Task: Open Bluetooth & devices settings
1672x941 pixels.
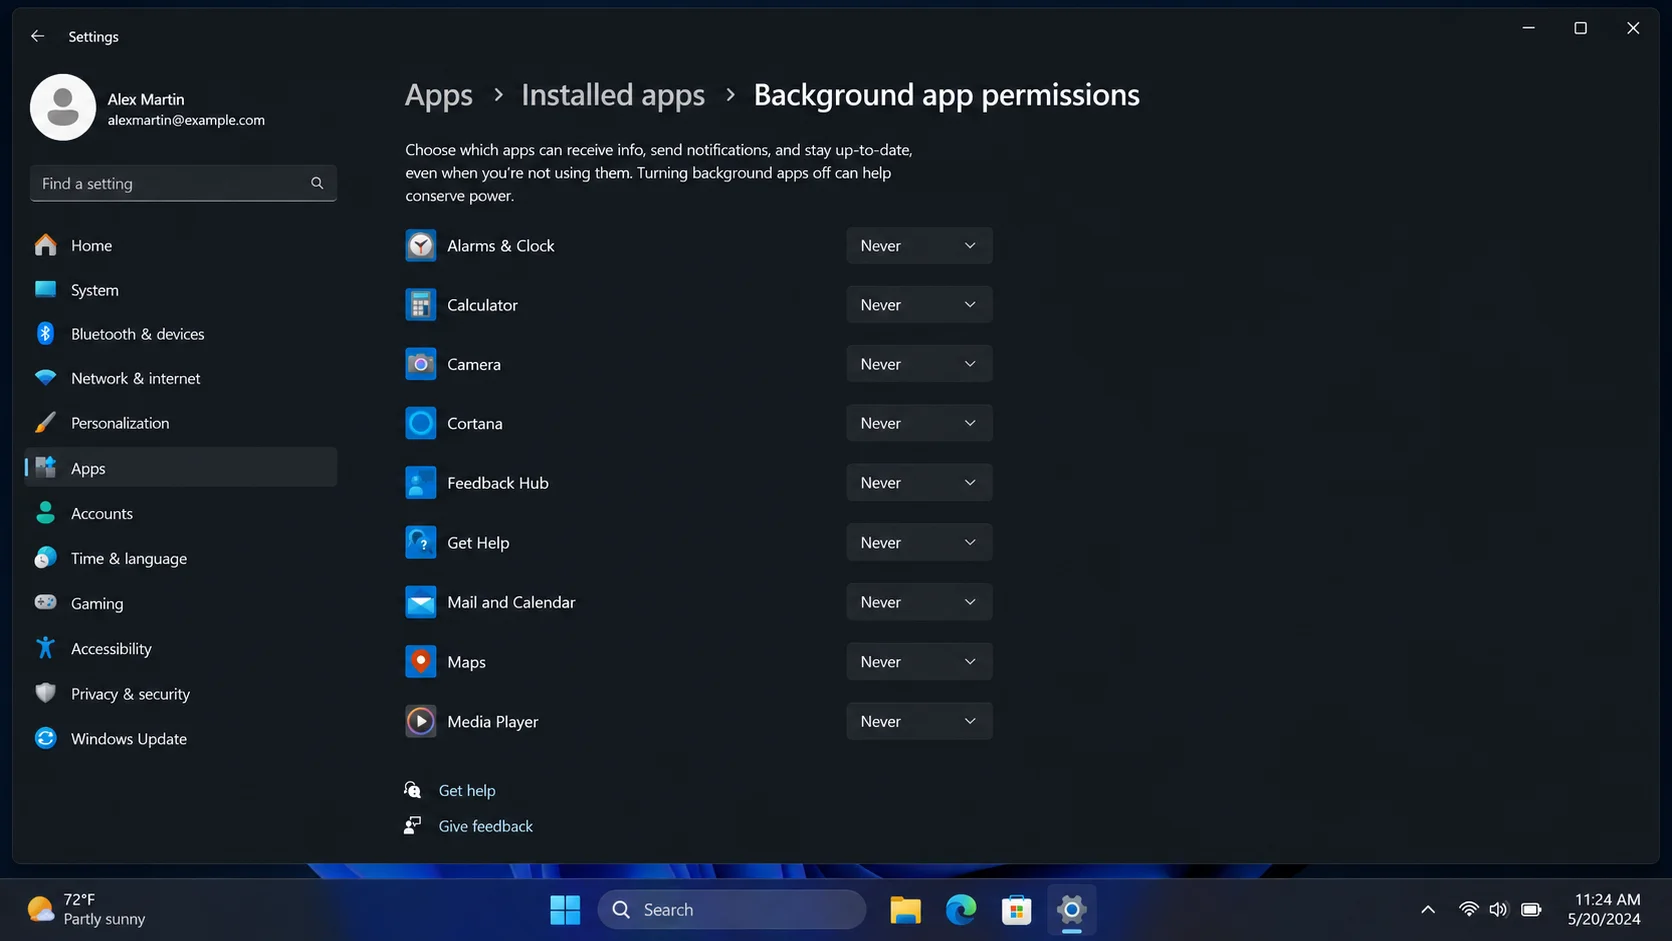Action: tap(181, 334)
